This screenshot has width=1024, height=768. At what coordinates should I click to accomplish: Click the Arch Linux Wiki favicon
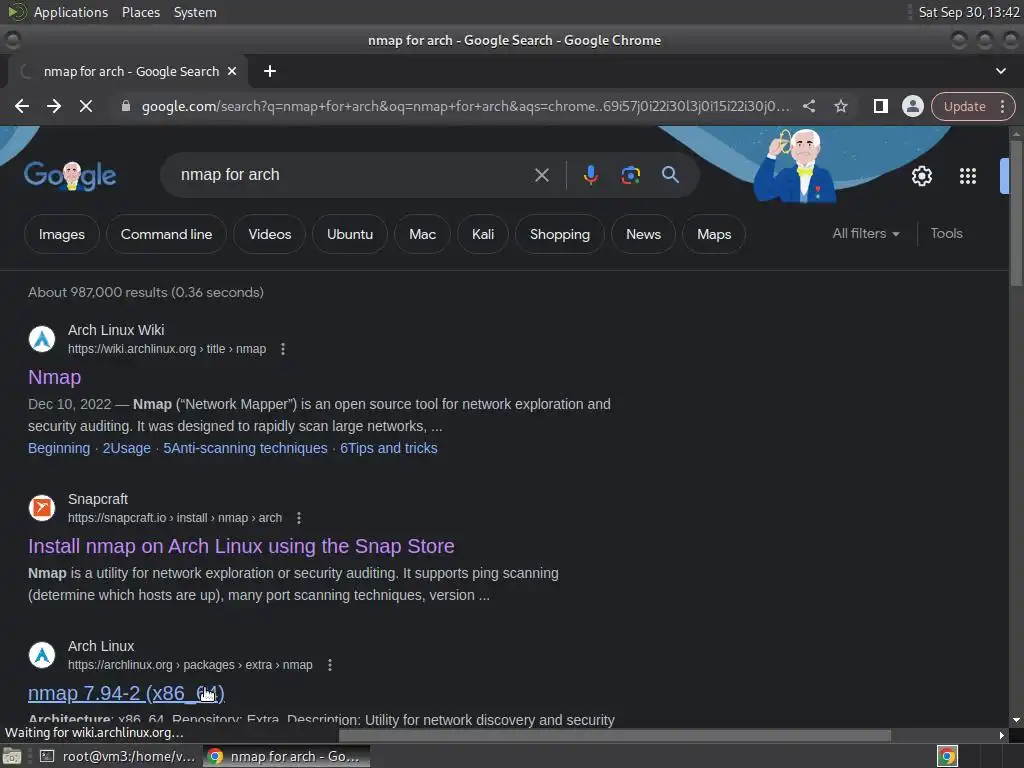42,339
